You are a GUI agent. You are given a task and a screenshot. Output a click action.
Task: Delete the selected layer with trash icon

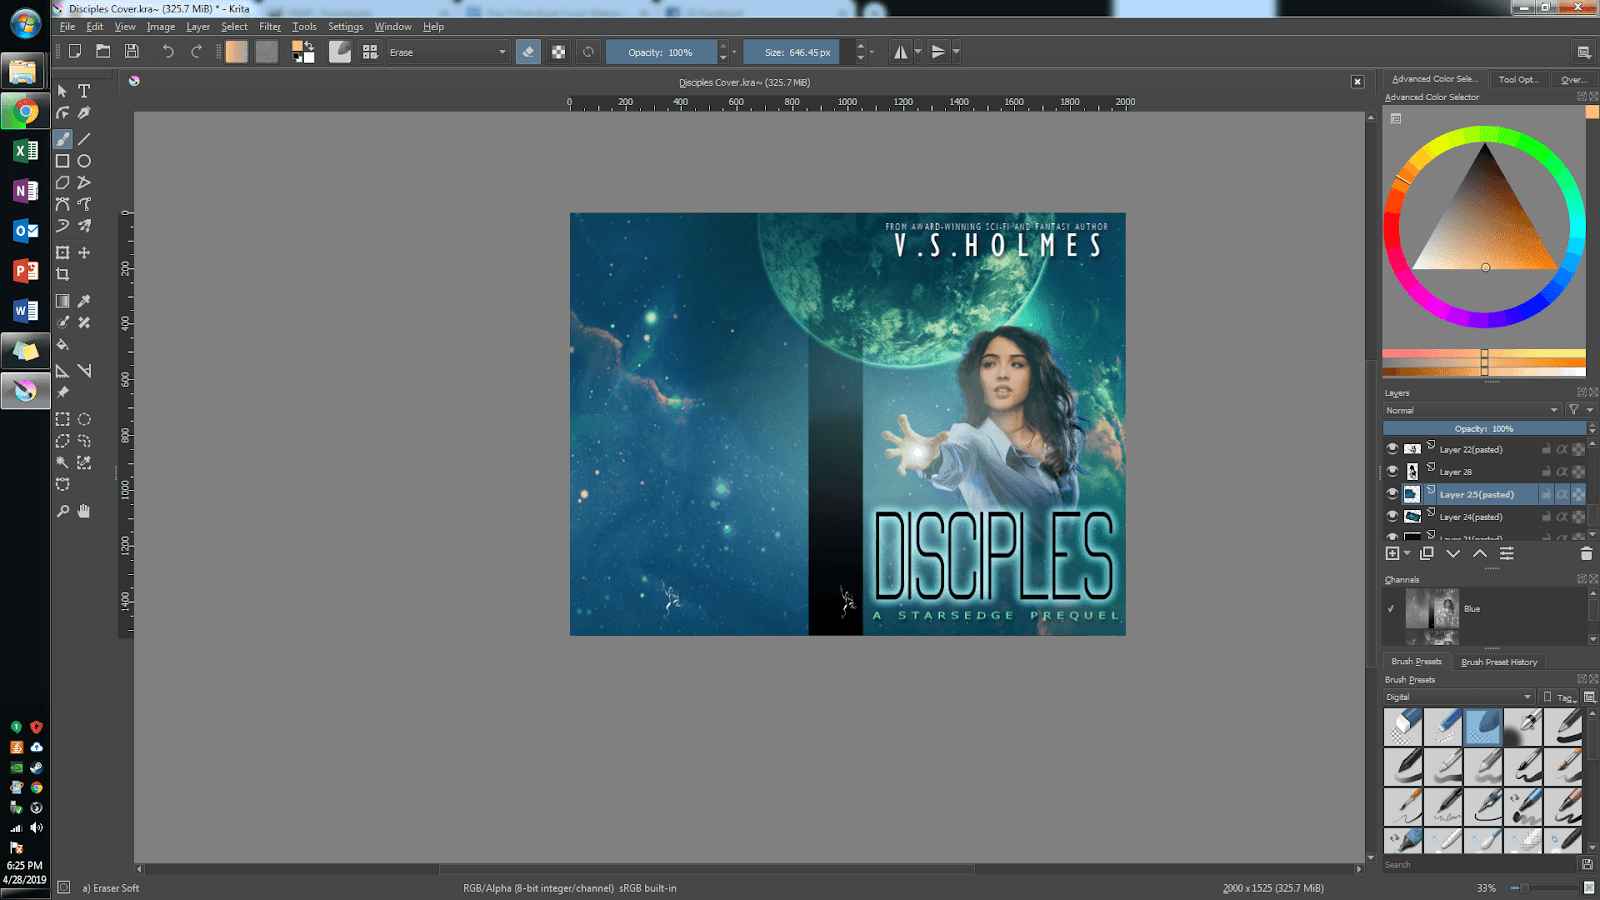pos(1586,553)
